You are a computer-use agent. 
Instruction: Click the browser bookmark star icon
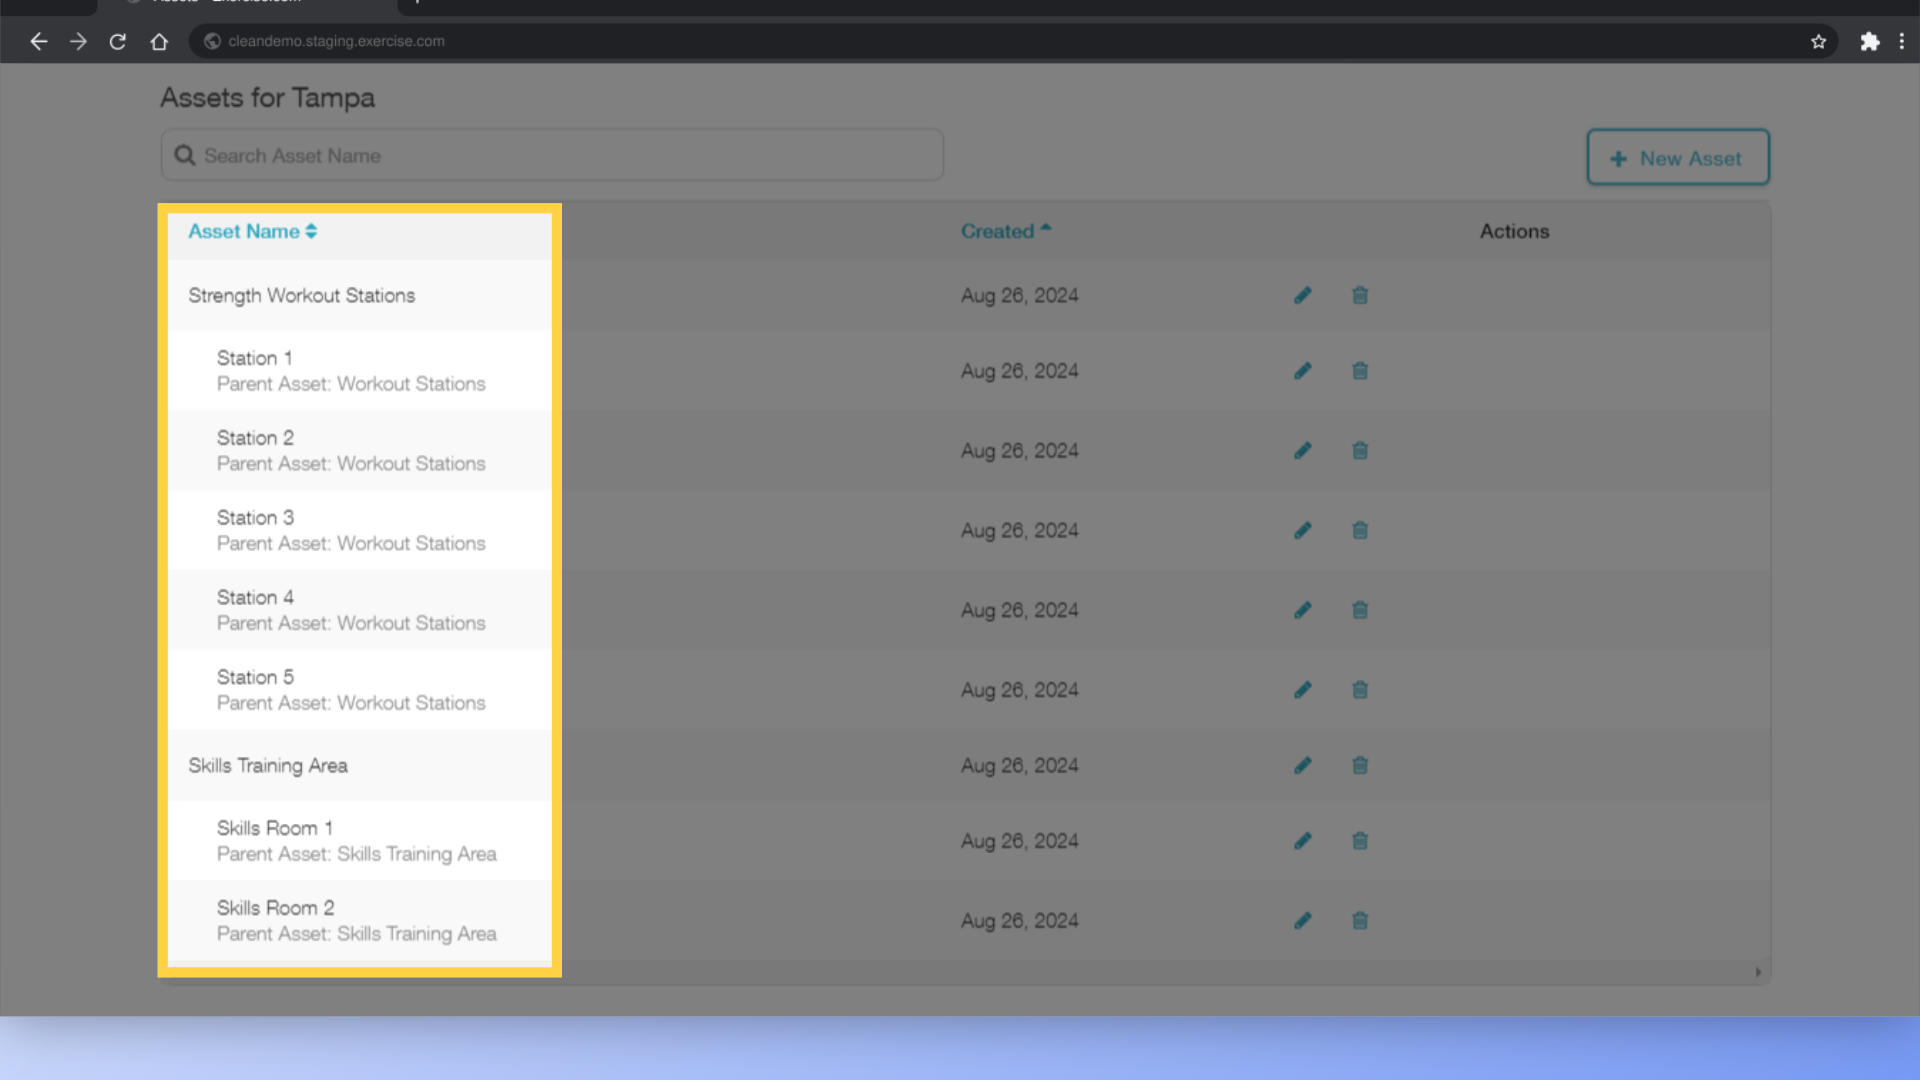(x=1818, y=41)
